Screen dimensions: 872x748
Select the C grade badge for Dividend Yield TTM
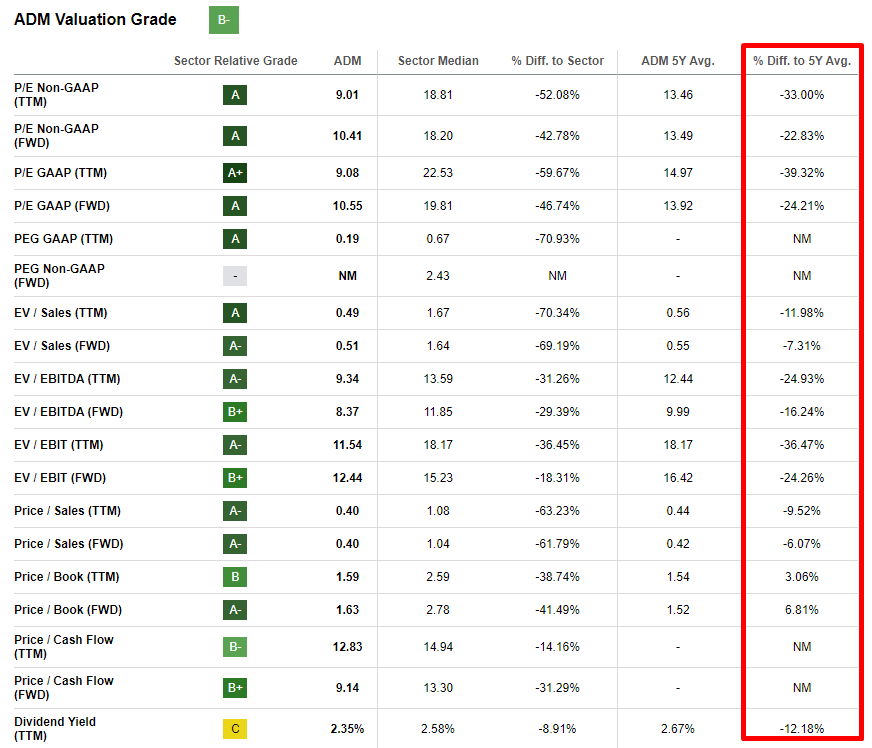click(234, 729)
